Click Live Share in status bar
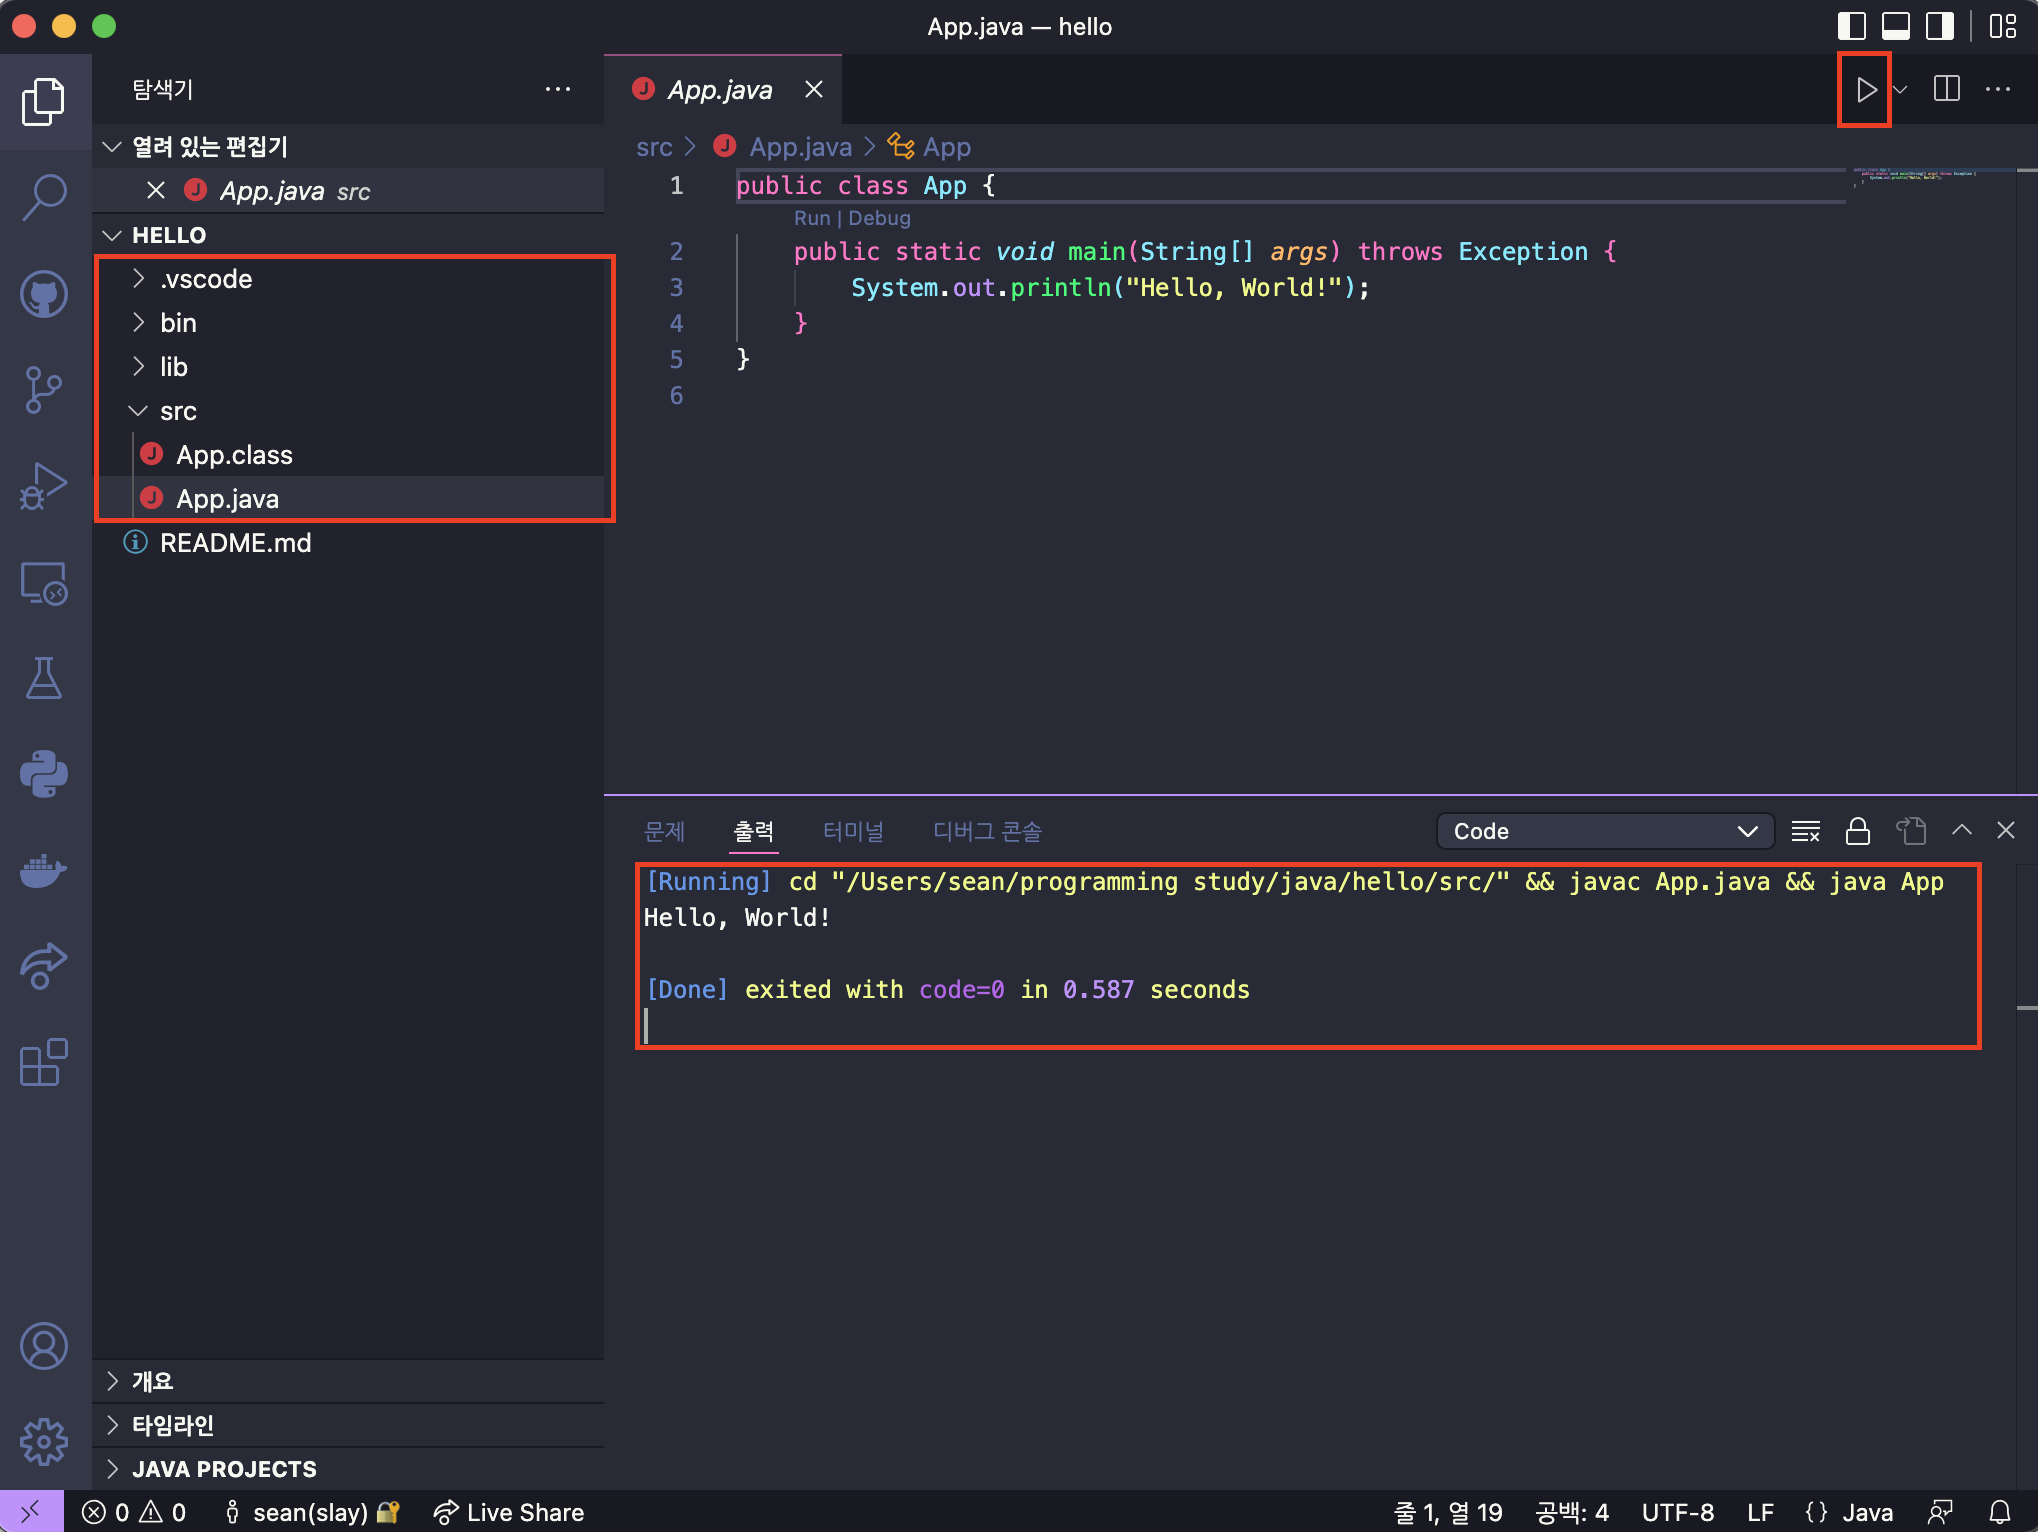 click(509, 1512)
